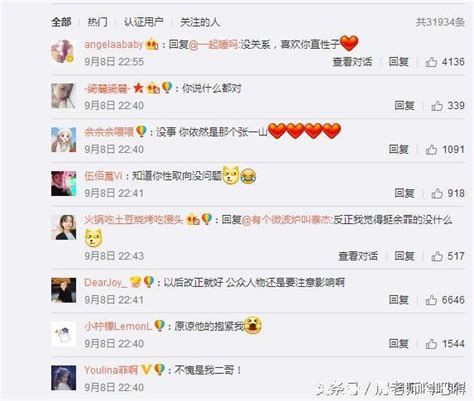The height and width of the screenshot is (401, 474).
Task: Open 查看对话 on angelaababy's reply
Action: coord(352,62)
